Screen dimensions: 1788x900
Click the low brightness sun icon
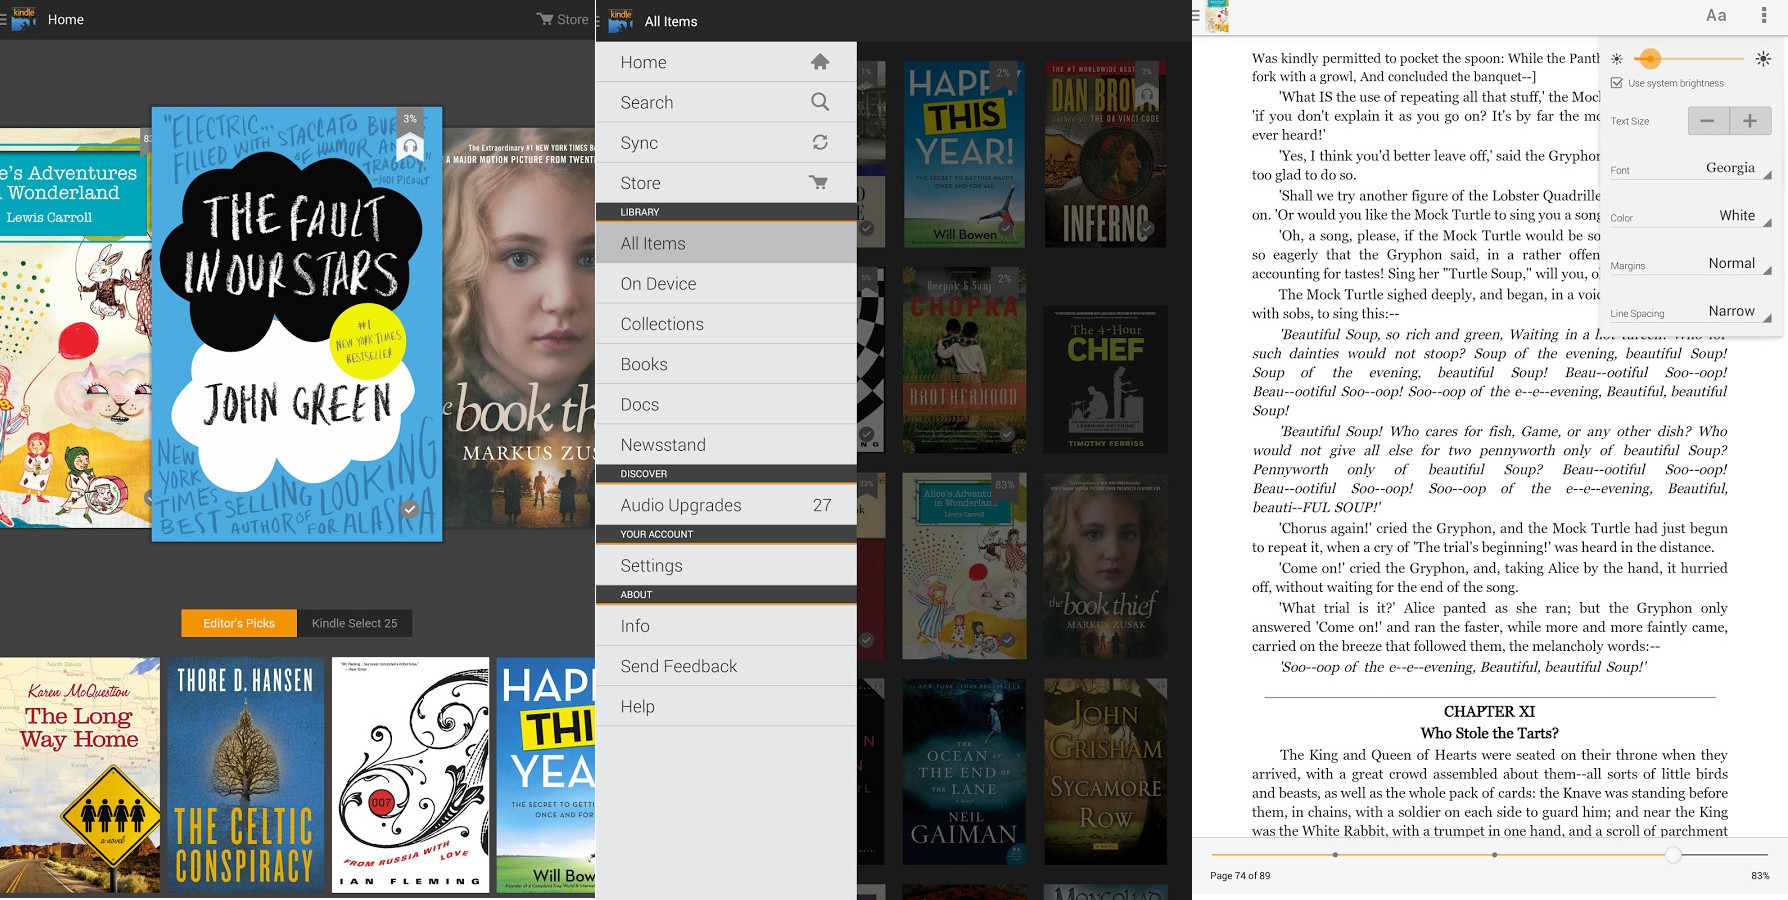[1617, 59]
